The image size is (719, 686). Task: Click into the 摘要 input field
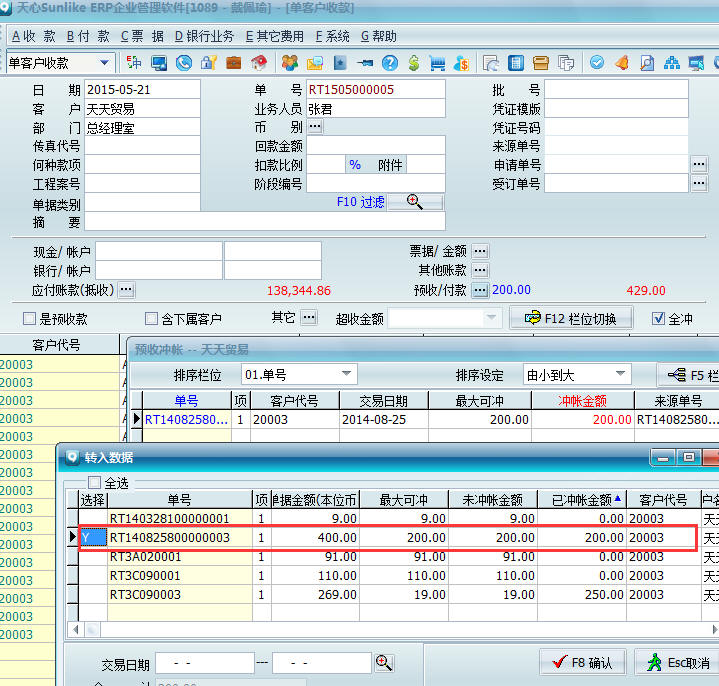pos(265,221)
